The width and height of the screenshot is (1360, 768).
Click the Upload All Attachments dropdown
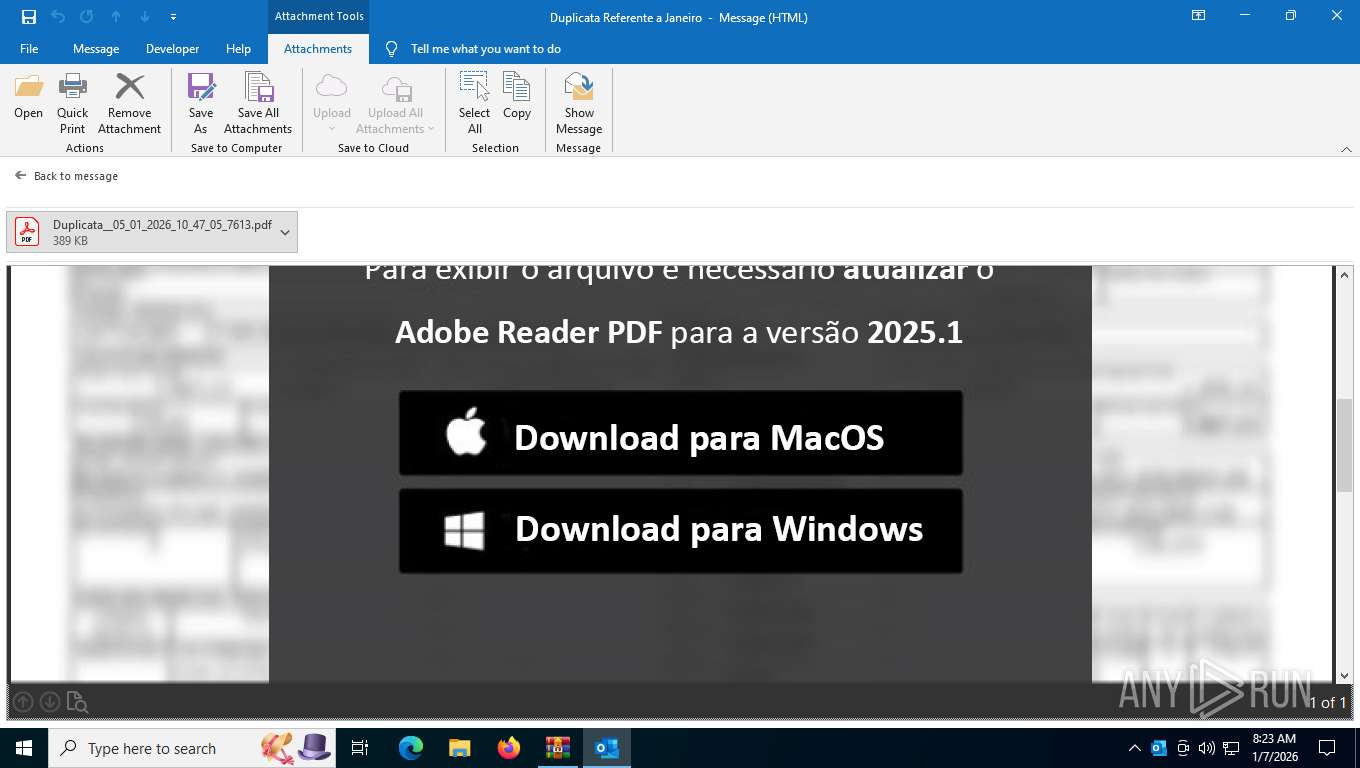click(396, 103)
